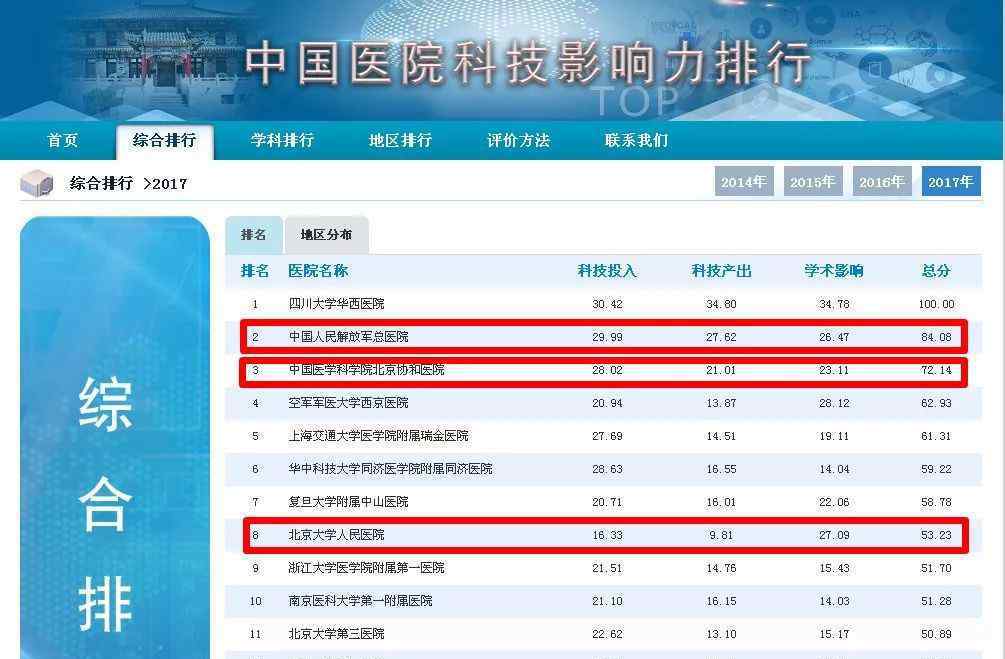Click total score 84.08 for 中国人民解放军总医院
Screen dimensions: 1005x659
point(936,337)
